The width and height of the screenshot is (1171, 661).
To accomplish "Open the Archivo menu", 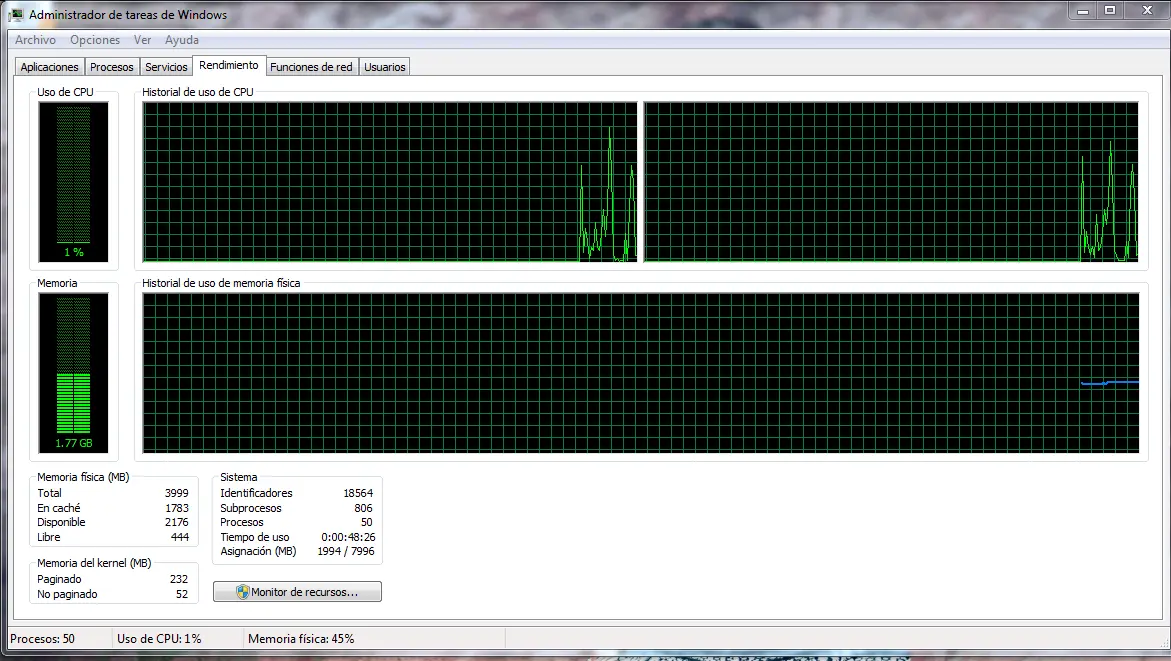I will point(35,40).
